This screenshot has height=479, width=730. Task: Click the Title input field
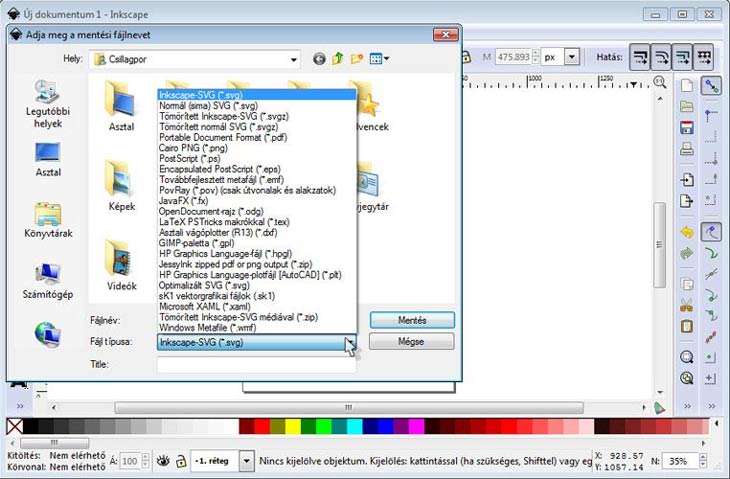click(x=255, y=365)
